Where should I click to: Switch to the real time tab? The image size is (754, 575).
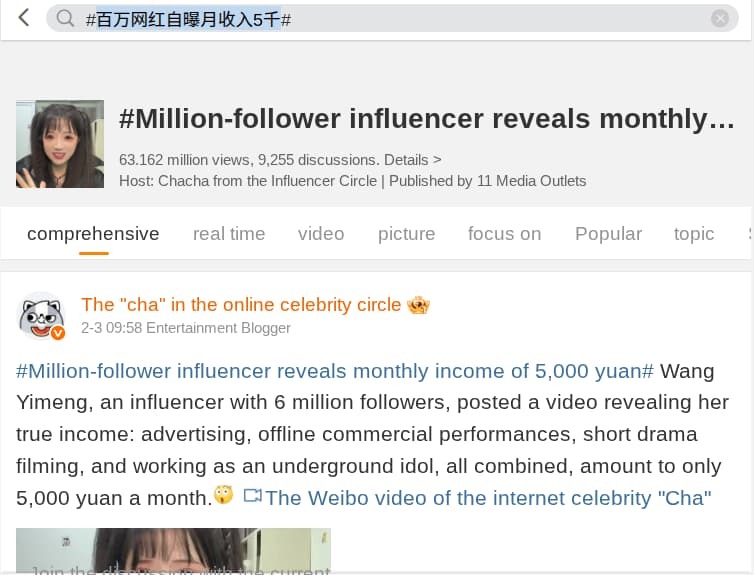click(x=229, y=234)
